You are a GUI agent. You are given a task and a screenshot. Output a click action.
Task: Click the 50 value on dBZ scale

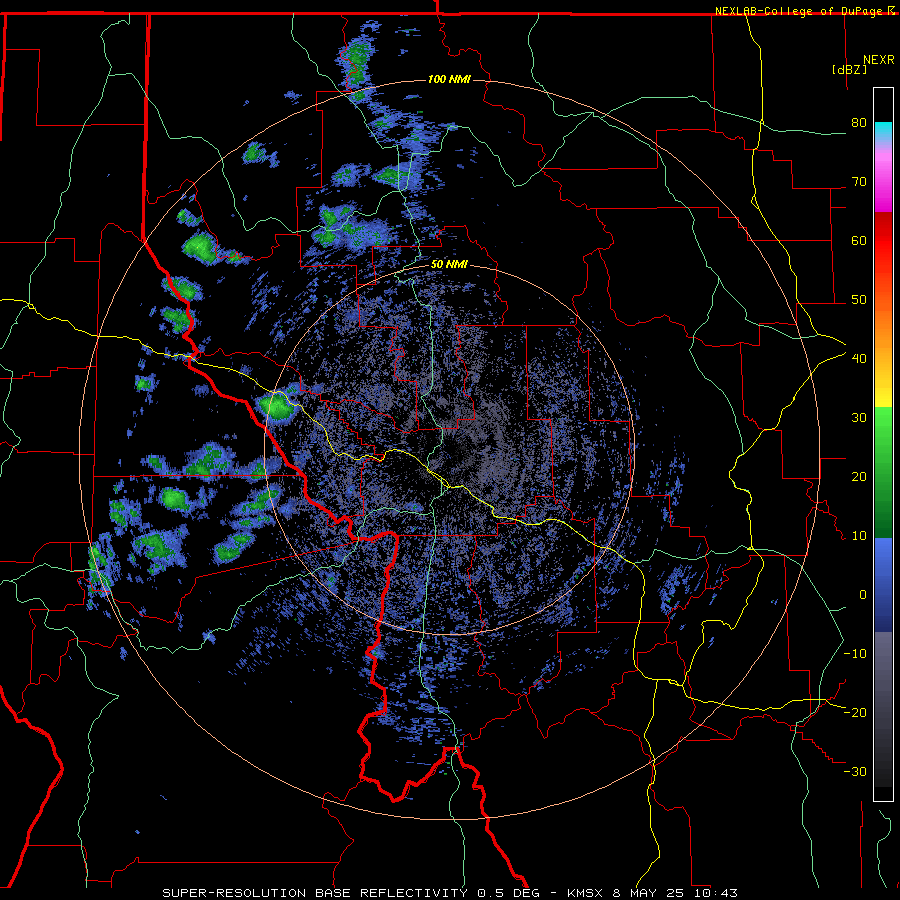pos(859,300)
